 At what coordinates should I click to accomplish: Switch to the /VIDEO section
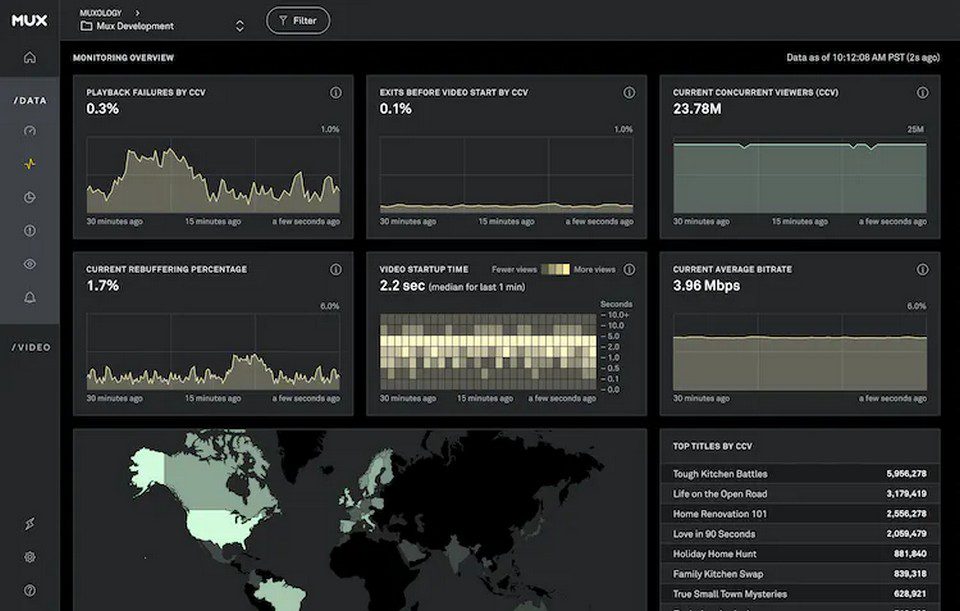pos(29,347)
